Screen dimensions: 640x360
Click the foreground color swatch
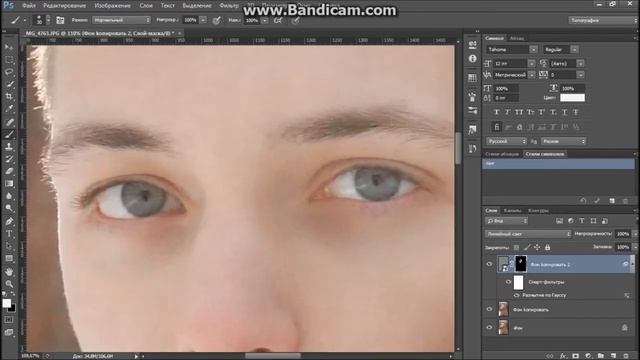[7, 303]
